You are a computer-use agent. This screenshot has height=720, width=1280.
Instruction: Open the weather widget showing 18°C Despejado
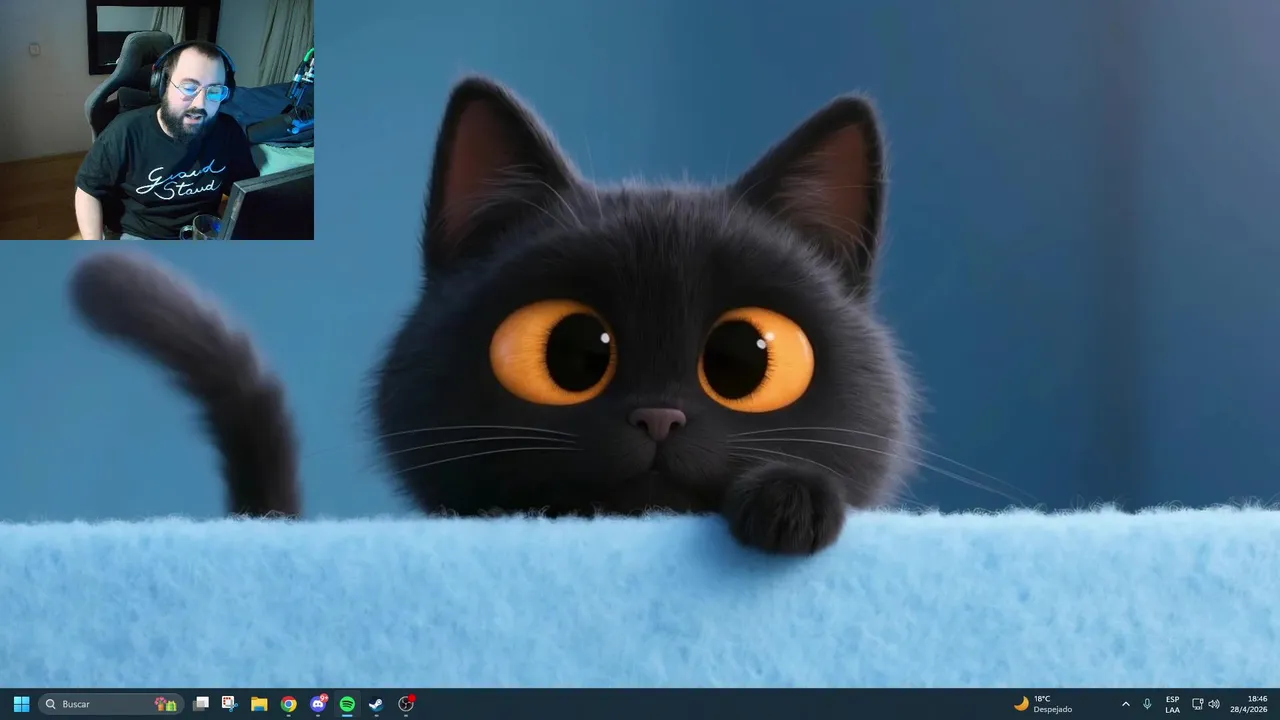coord(1043,704)
